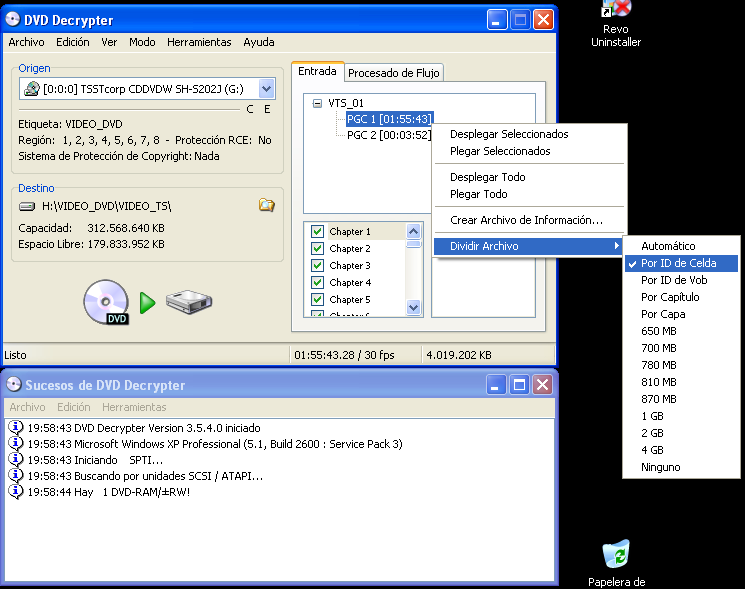Image resolution: width=745 pixels, height=589 pixels.
Task: Collapse the VTS_01 tree node
Action: [317, 103]
